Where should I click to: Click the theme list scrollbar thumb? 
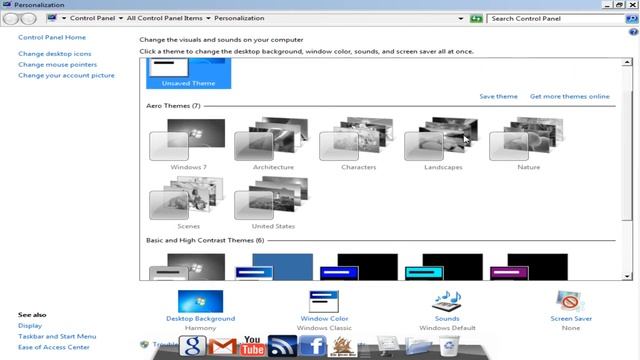coord(627,155)
